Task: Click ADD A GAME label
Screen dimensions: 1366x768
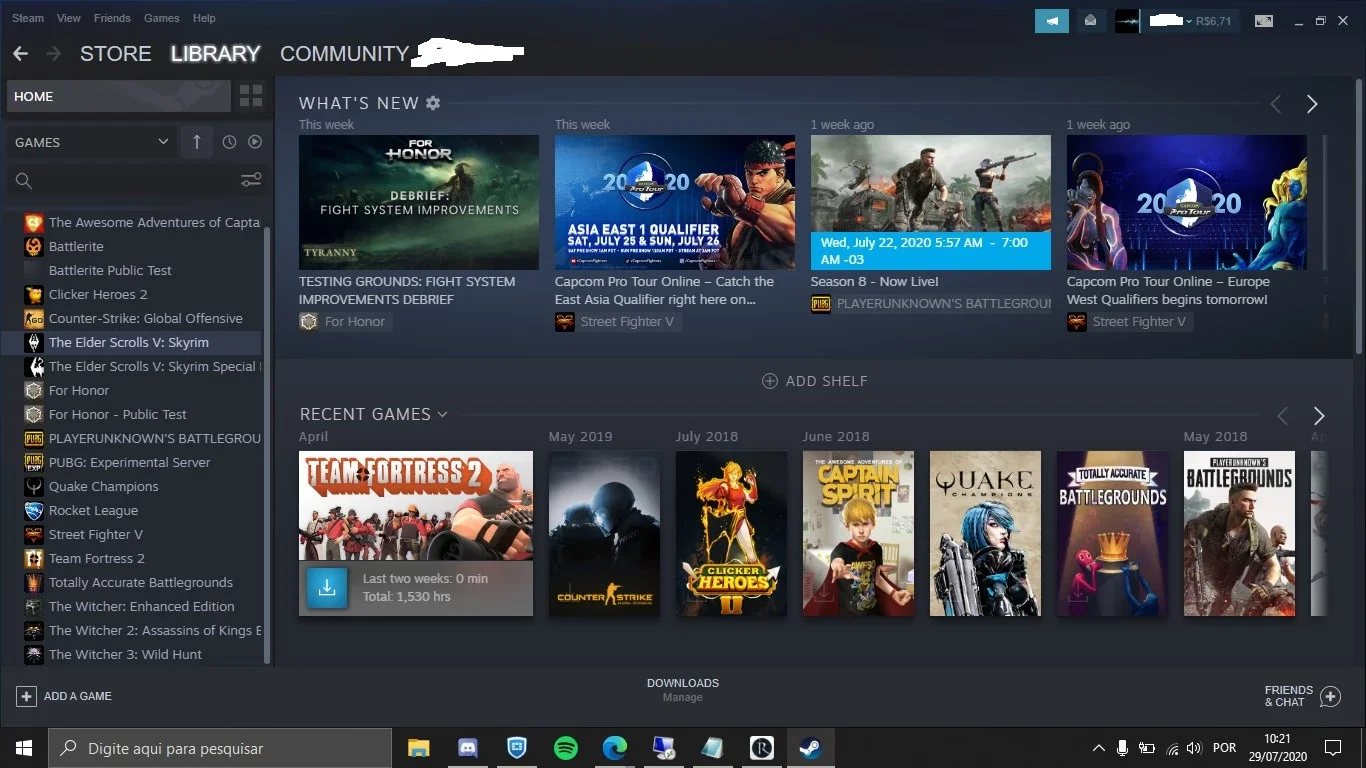Action: pos(78,696)
